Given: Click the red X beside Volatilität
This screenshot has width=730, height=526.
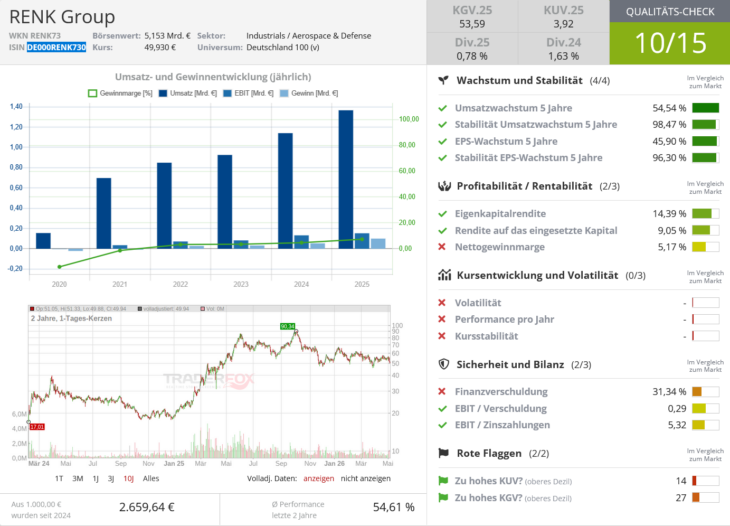Looking at the screenshot, I should (442, 303).
